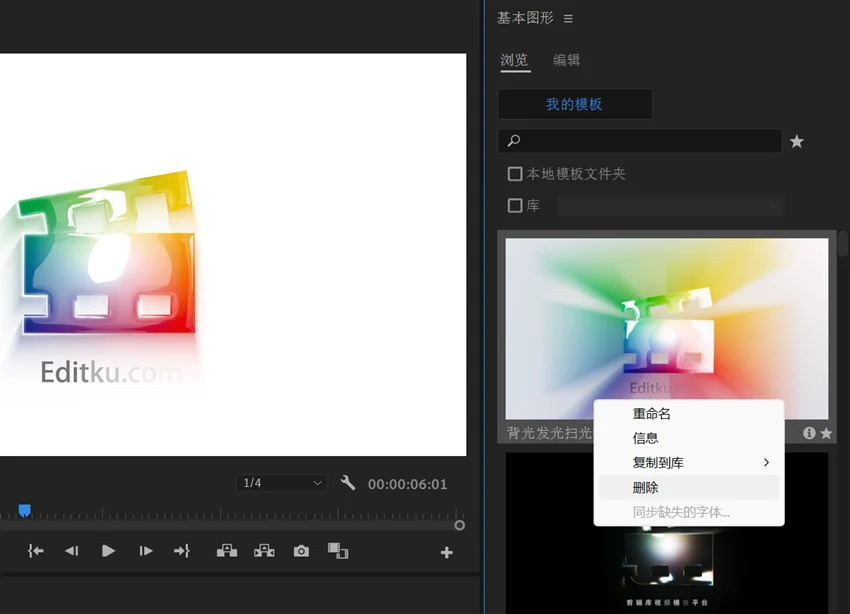This screenshot has height=614, width=850.
Task: Choose 删除 from context menu
Action: (688, 488)
